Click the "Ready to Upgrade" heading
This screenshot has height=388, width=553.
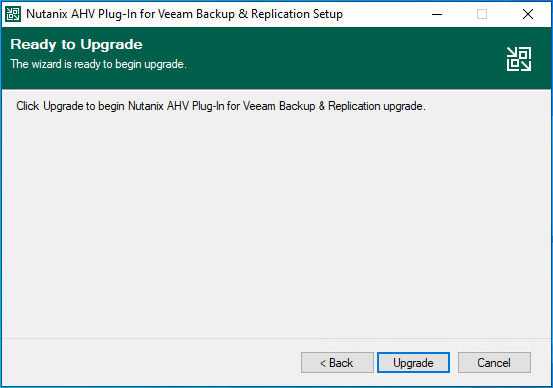(x=77, y=45)
